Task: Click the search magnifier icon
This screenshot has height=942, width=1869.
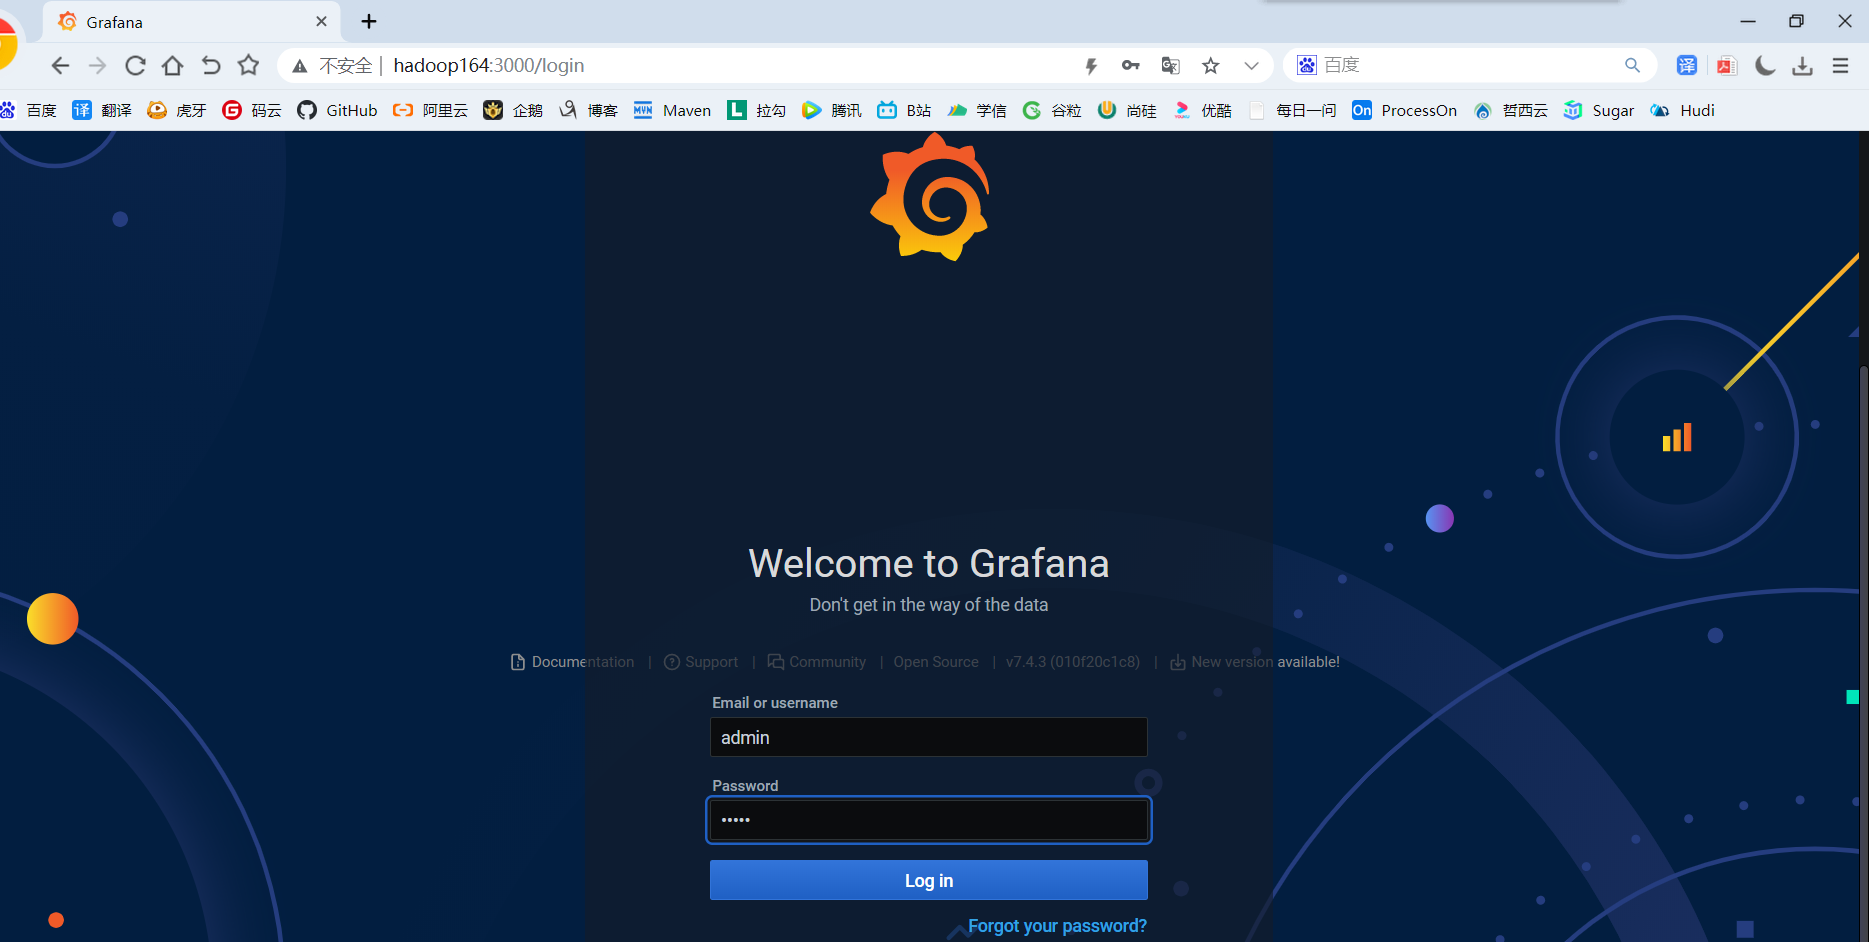Action: [1632, 66]
